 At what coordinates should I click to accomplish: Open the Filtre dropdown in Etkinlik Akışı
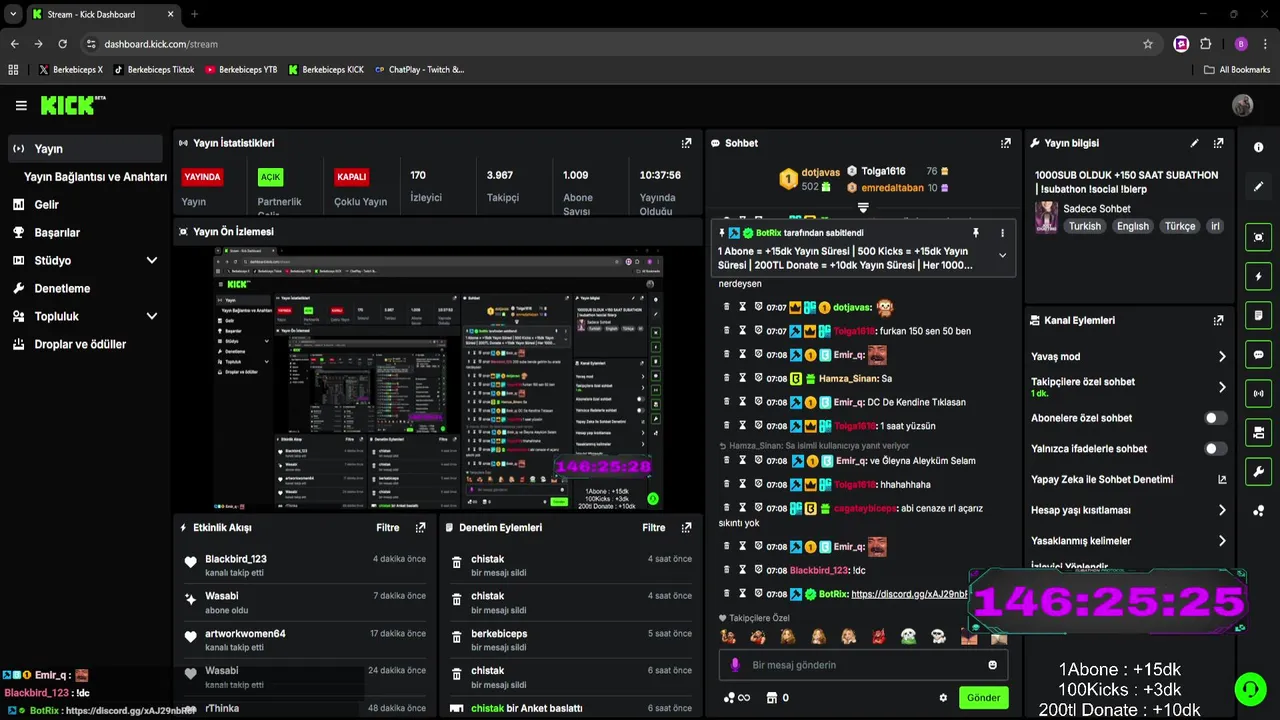387,527
